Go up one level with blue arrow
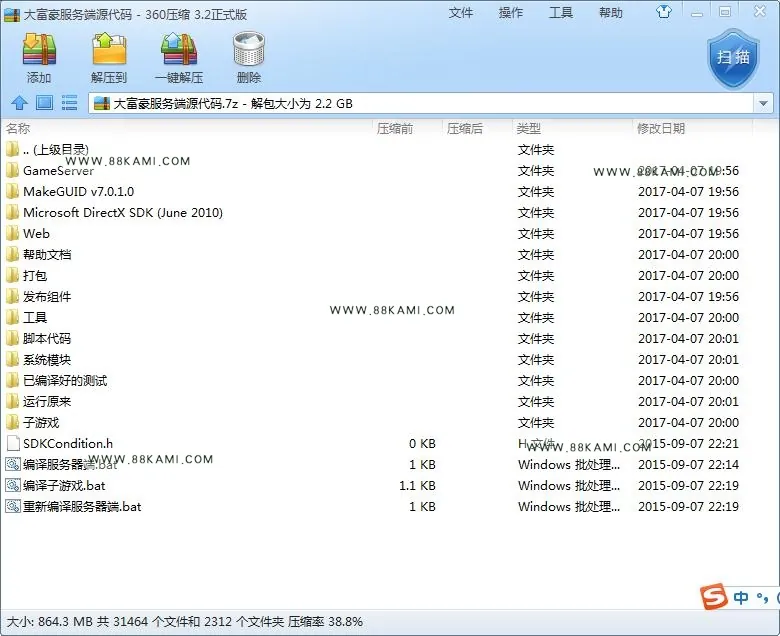 (x=19, y=103)
